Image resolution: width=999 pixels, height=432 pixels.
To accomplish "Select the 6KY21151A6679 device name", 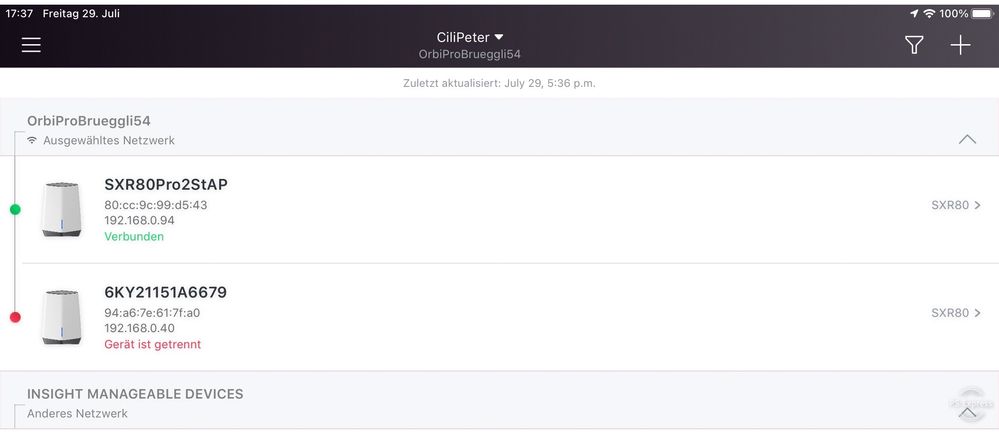I will [x=165, y=292].
